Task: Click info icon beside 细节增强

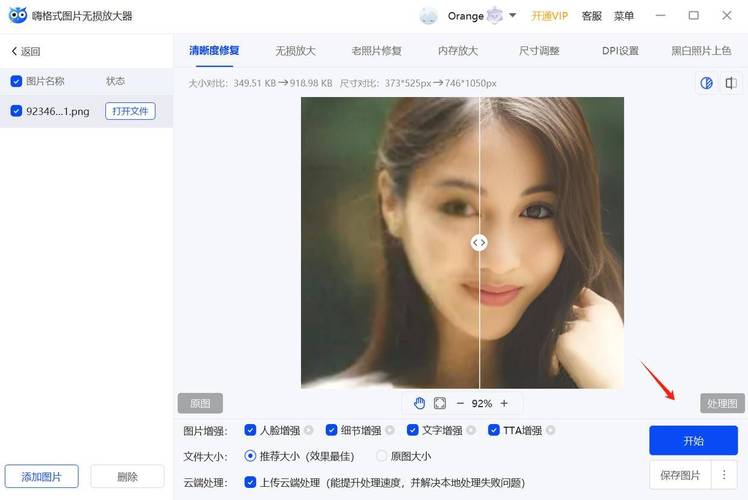Action: click(390, 430)
